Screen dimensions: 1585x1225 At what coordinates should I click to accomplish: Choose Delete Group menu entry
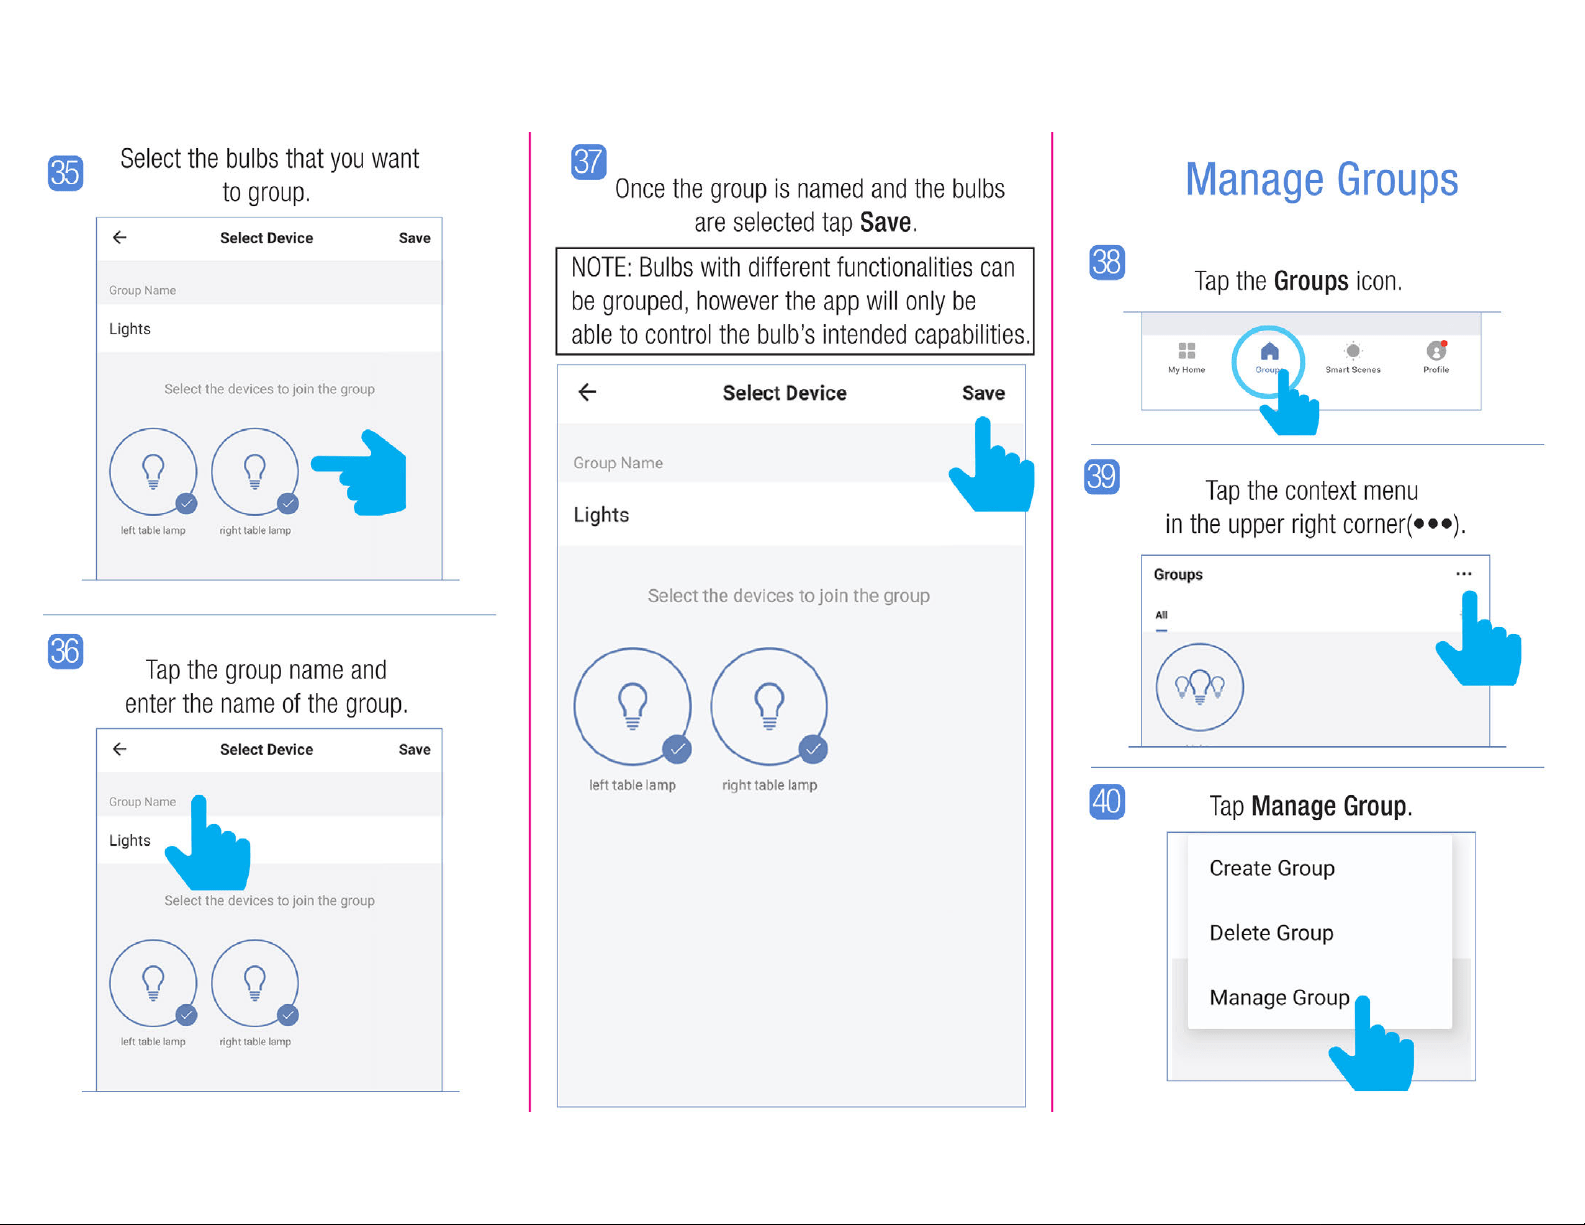(x=1271, y=933)
